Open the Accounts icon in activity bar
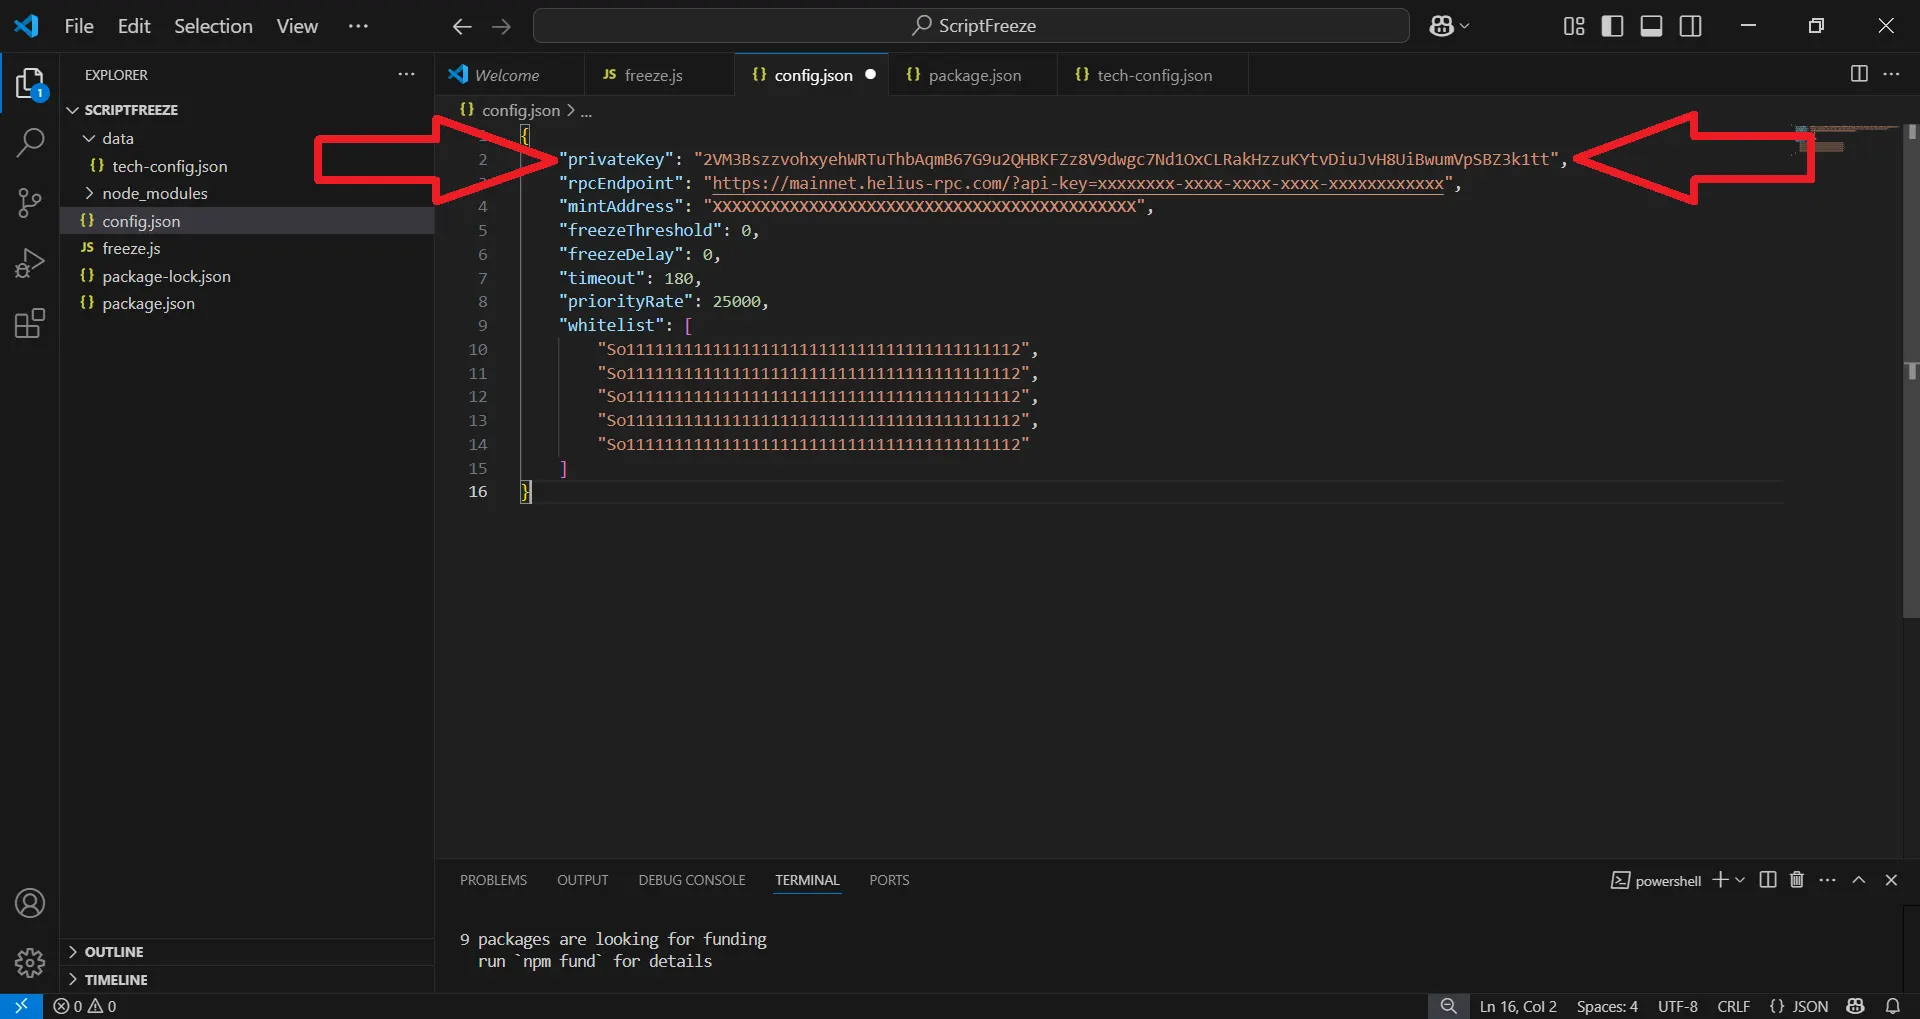The width and height of the screenshot is (1920, 1019). coord(30,903)
